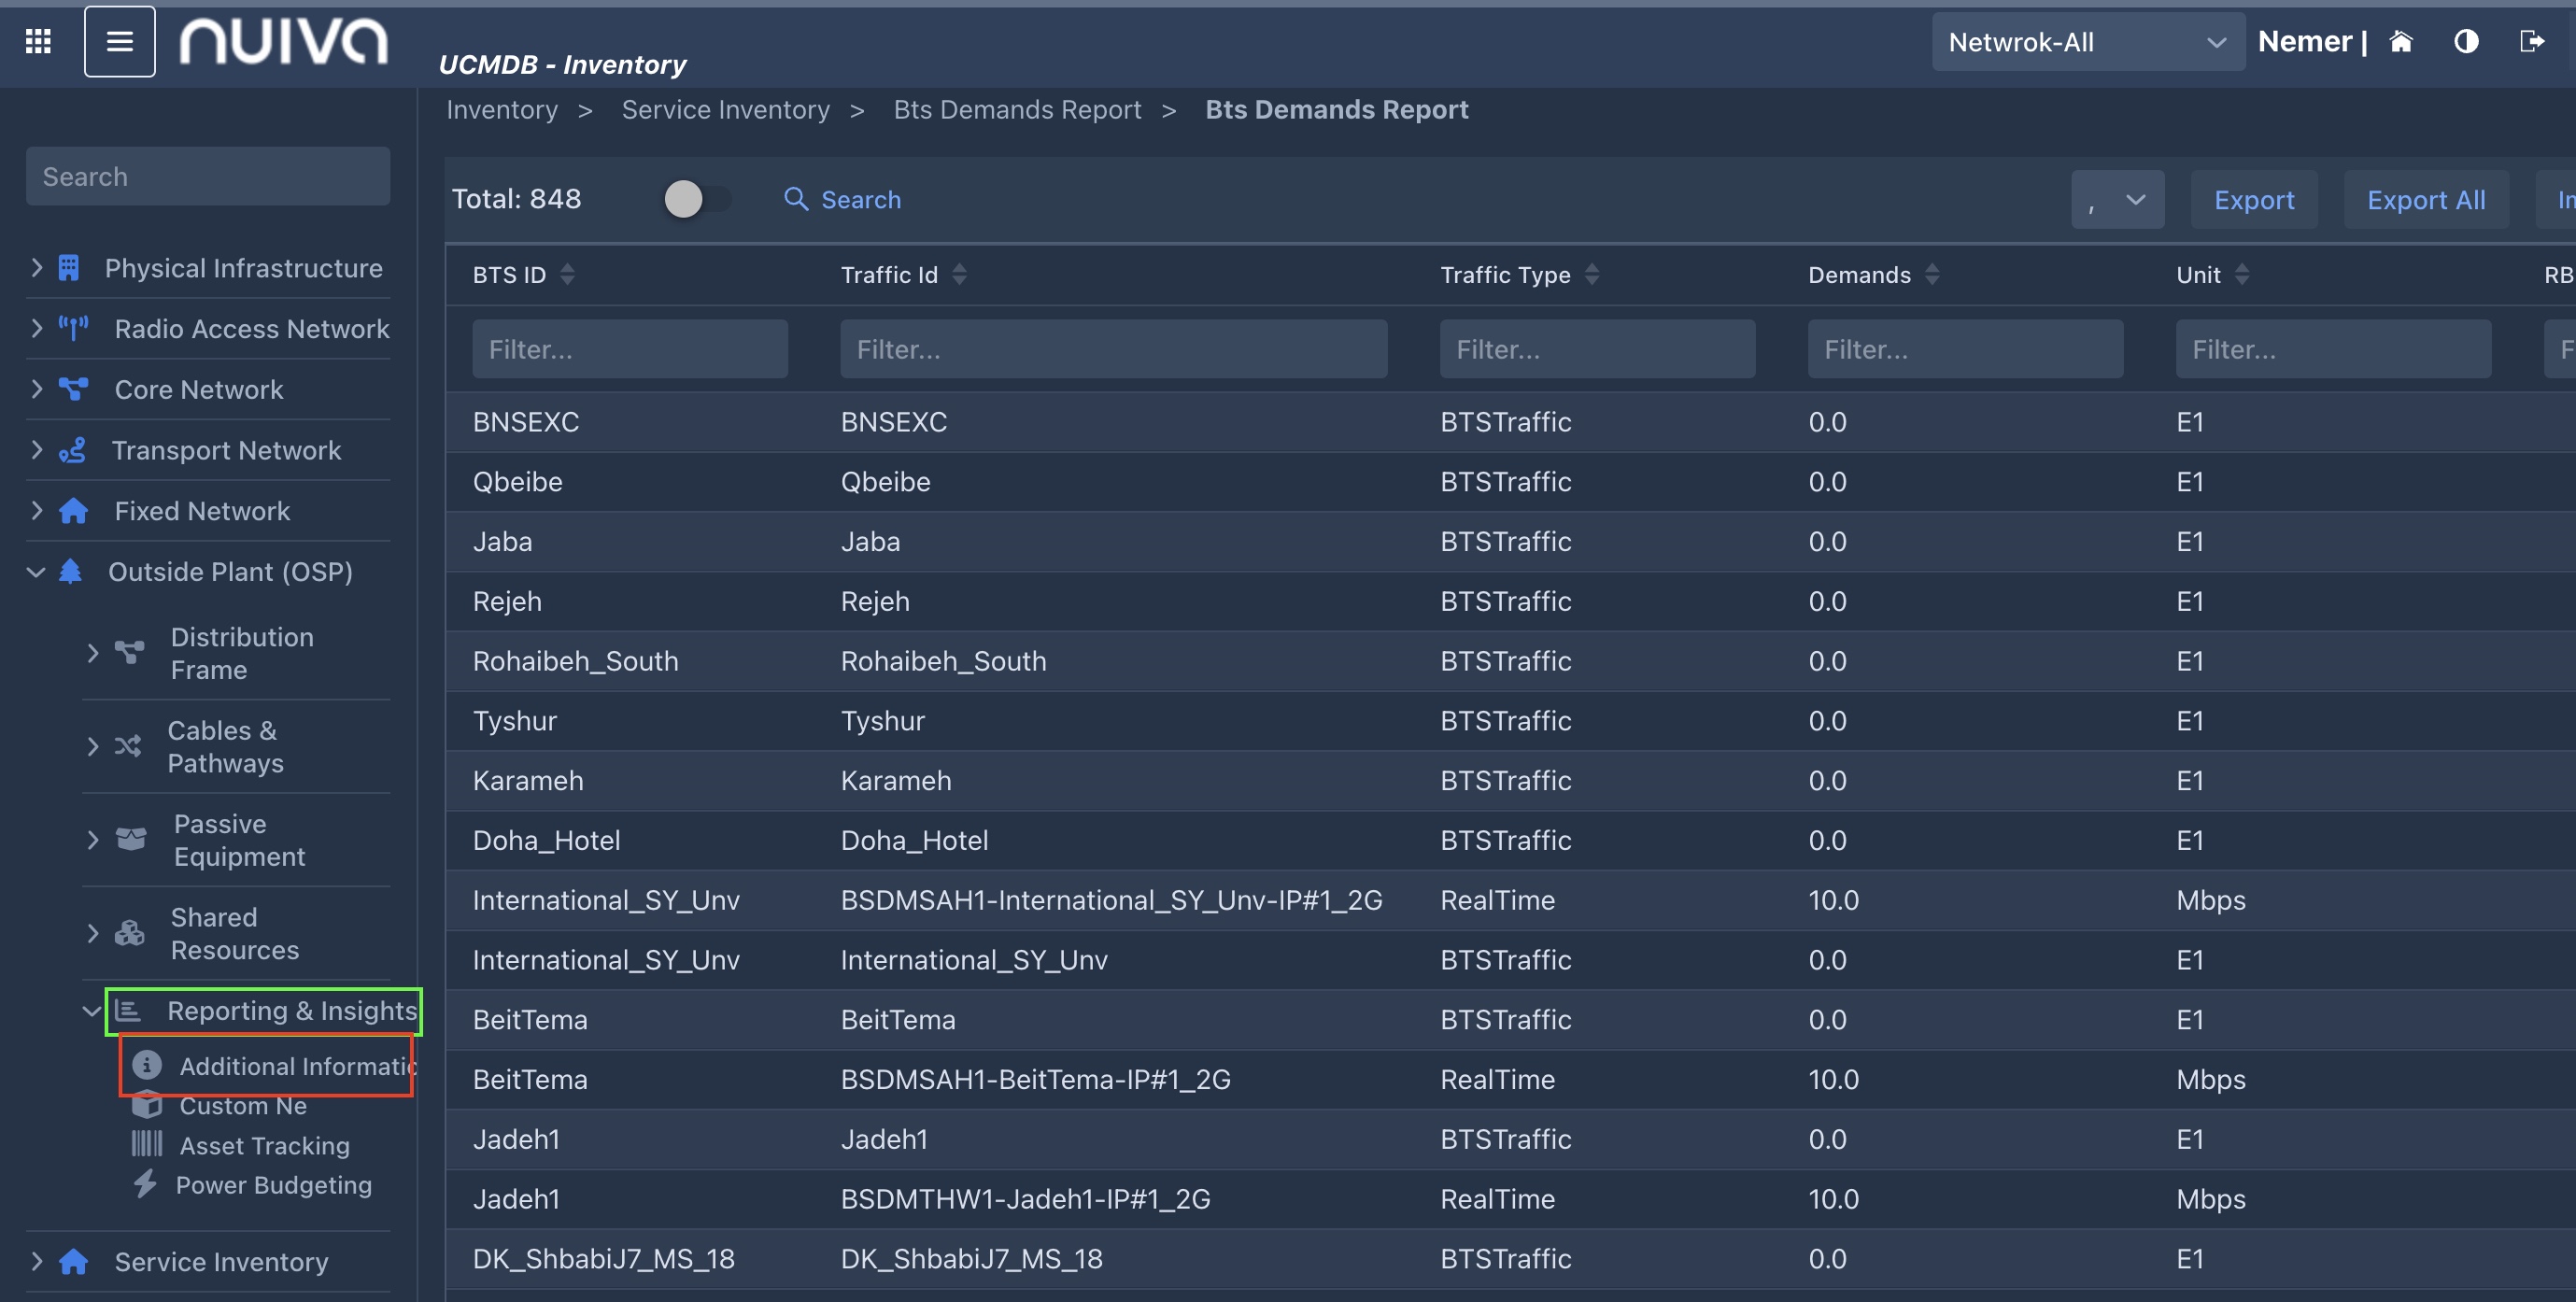Click the logout icon
This screenshot has height=1302, width=2576.
click(x=2531, y=41)
